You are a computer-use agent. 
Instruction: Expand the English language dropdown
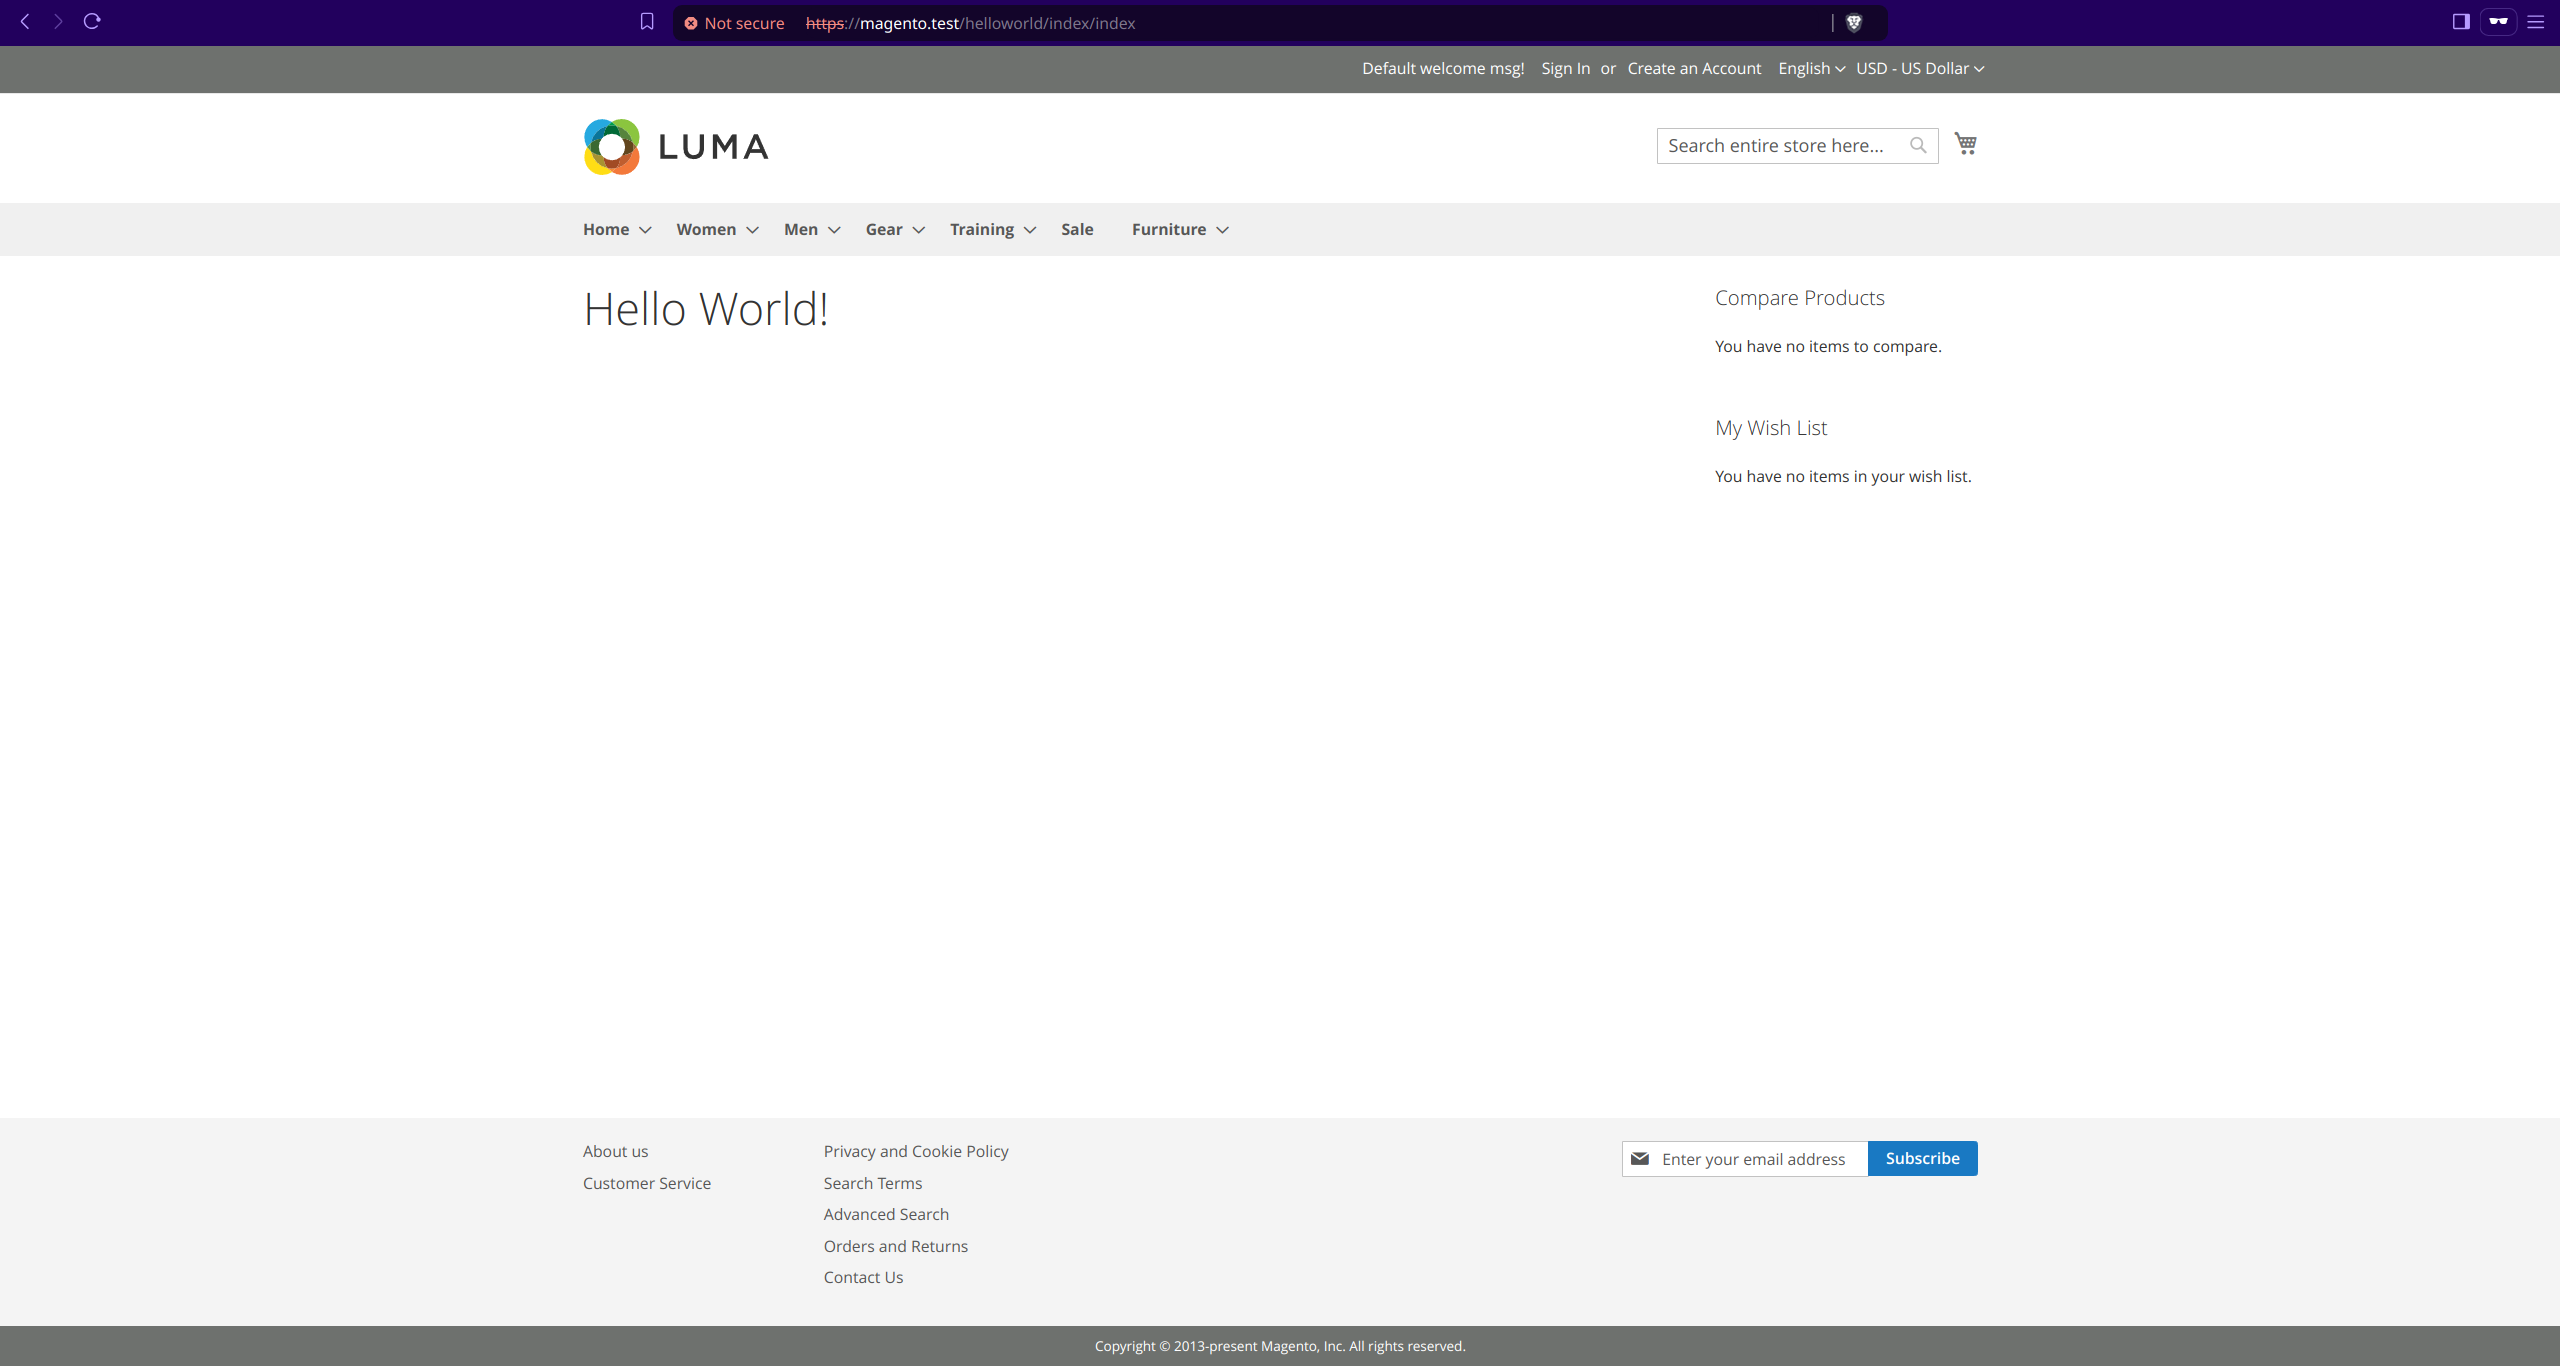pos(1811,69)
